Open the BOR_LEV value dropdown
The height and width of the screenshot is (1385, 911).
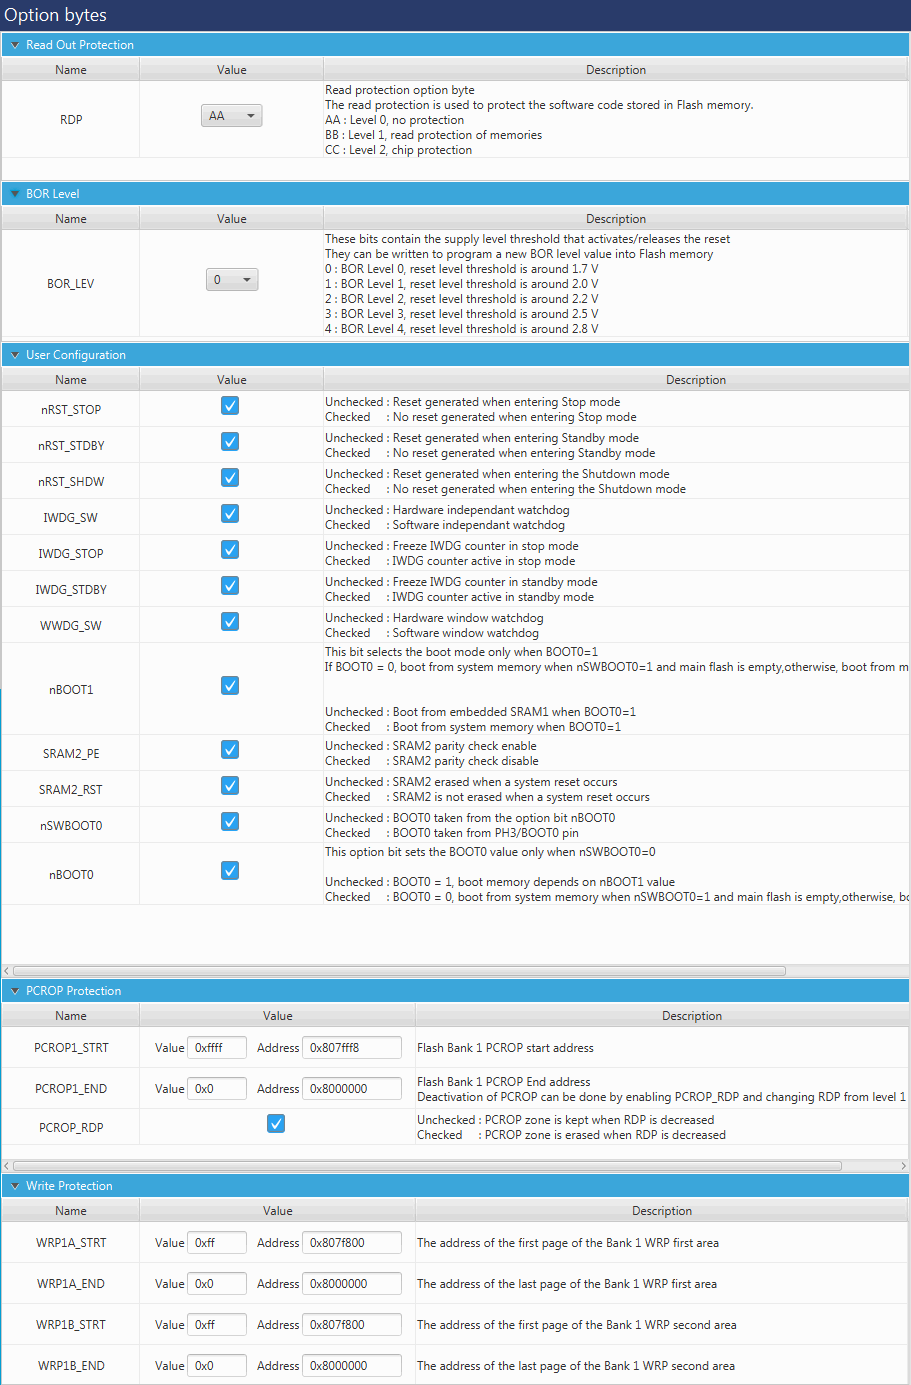[x=232, y=280]
